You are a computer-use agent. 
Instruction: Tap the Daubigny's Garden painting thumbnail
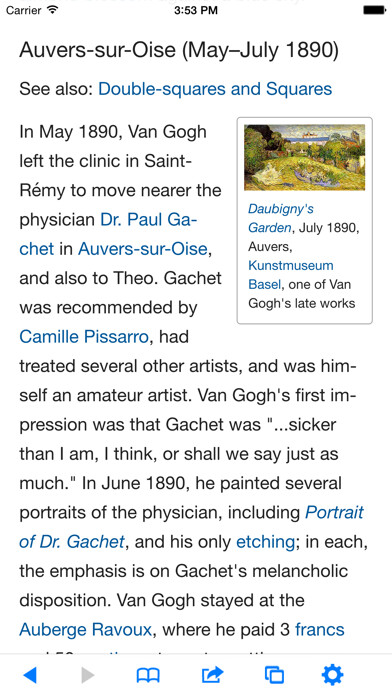(305, 157)
